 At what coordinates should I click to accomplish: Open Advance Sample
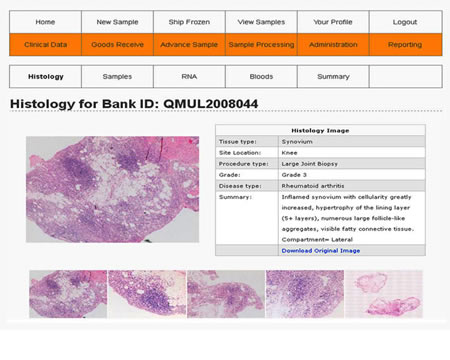coord(189,44)
